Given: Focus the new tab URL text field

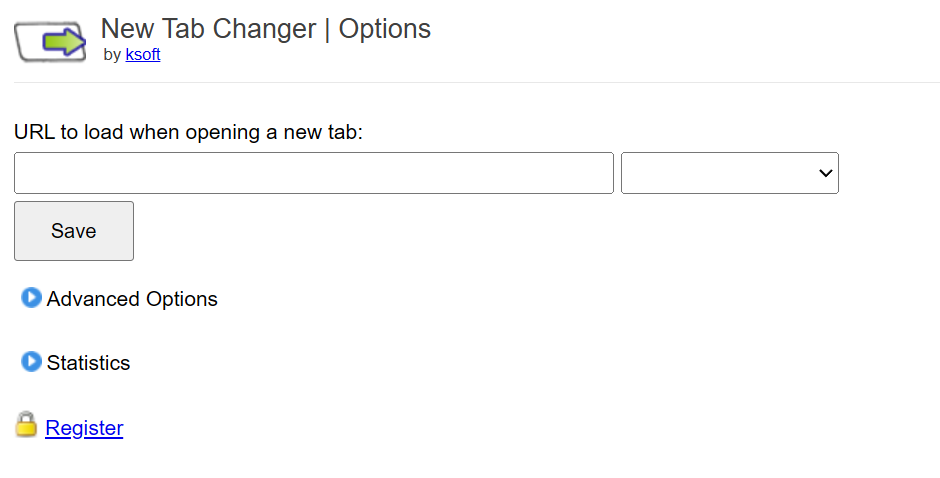Looking at the screenshot, I should pos(313,173).
